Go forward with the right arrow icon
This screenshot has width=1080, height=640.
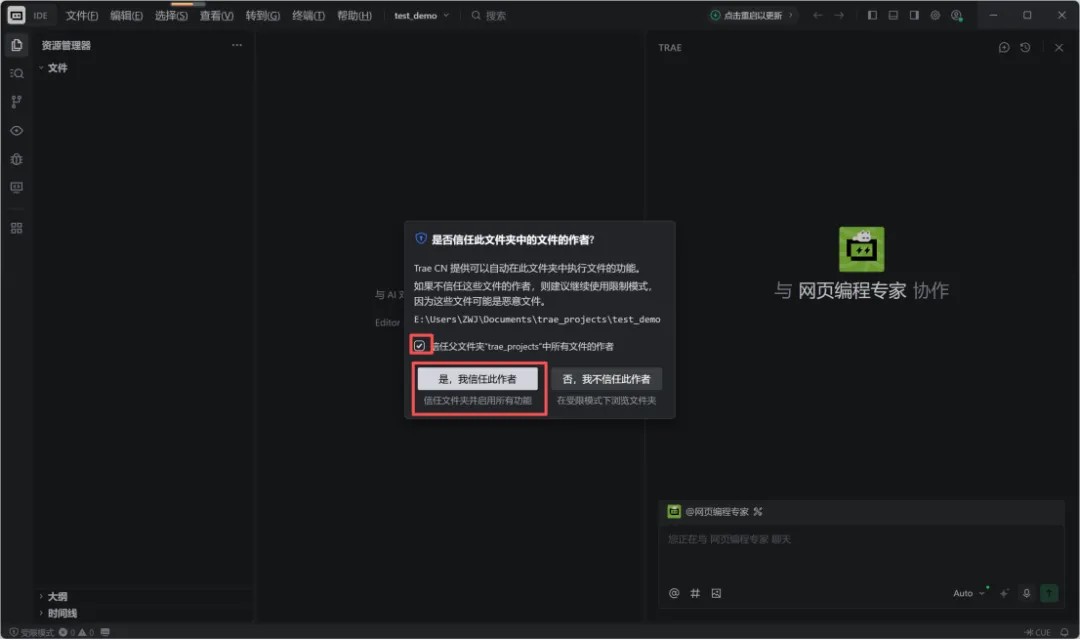tap(839, 15)
